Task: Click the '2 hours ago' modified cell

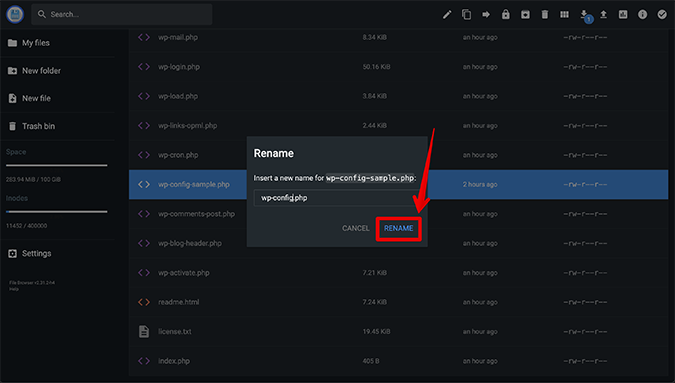Action: click(x=480, y=185)
